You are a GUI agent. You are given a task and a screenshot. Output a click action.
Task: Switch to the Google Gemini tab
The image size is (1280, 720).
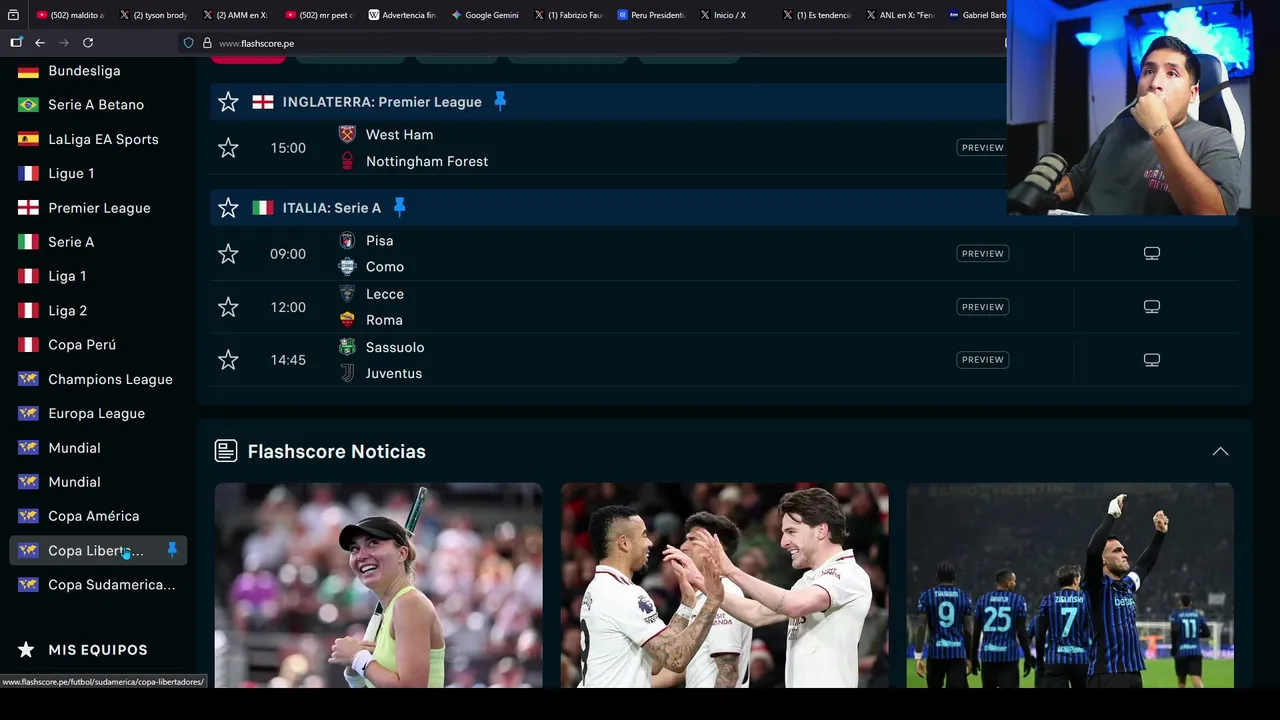click(485, 15)
